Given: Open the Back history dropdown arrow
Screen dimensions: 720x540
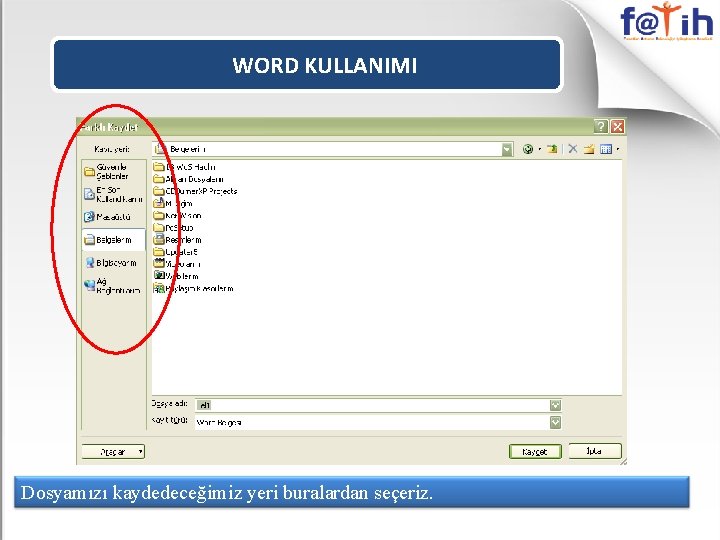Looking at the screenshot, I should coord(540,149).
